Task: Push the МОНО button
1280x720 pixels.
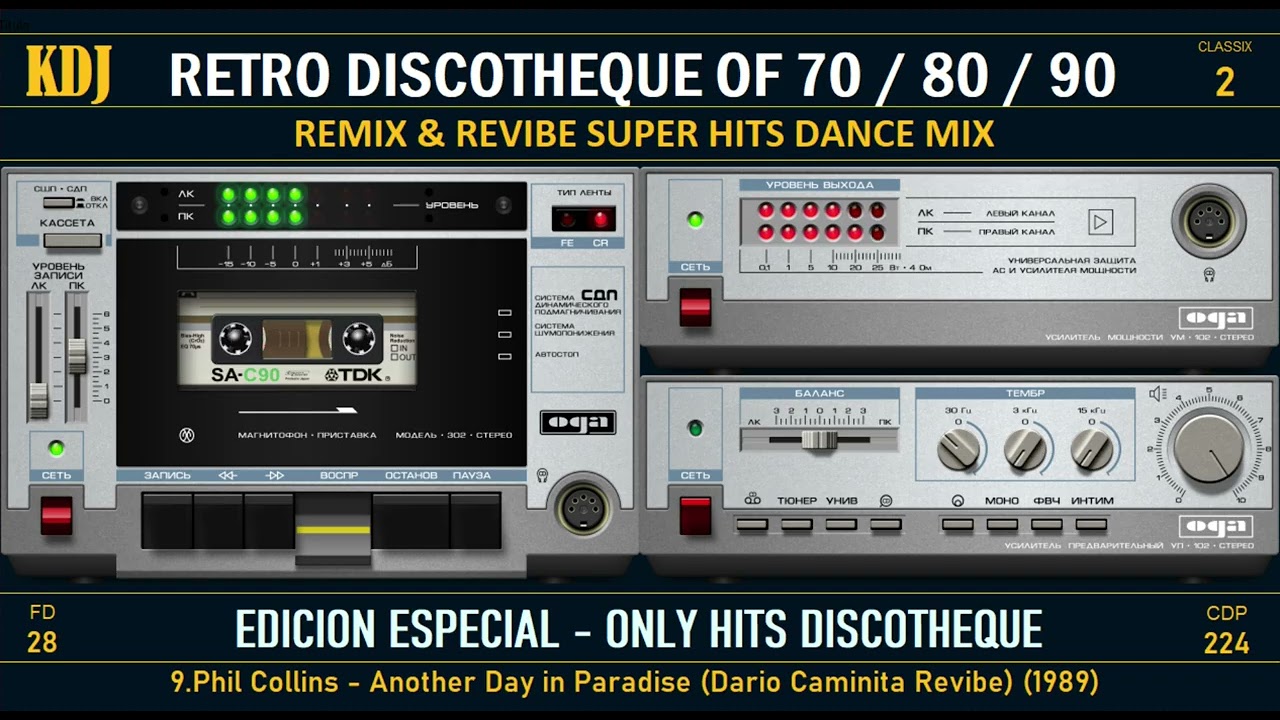Action: coord(1002,524)
